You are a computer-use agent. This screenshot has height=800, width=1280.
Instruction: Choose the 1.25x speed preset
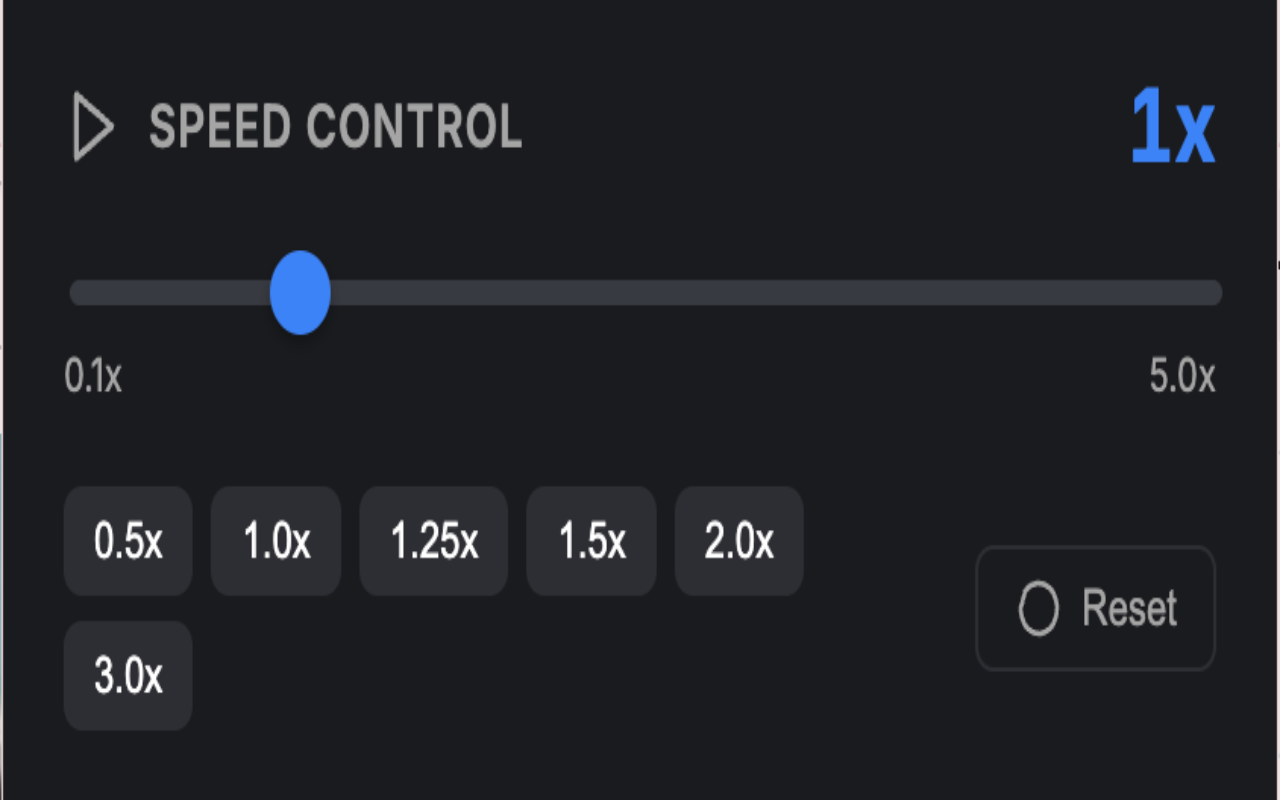(434, 541)
